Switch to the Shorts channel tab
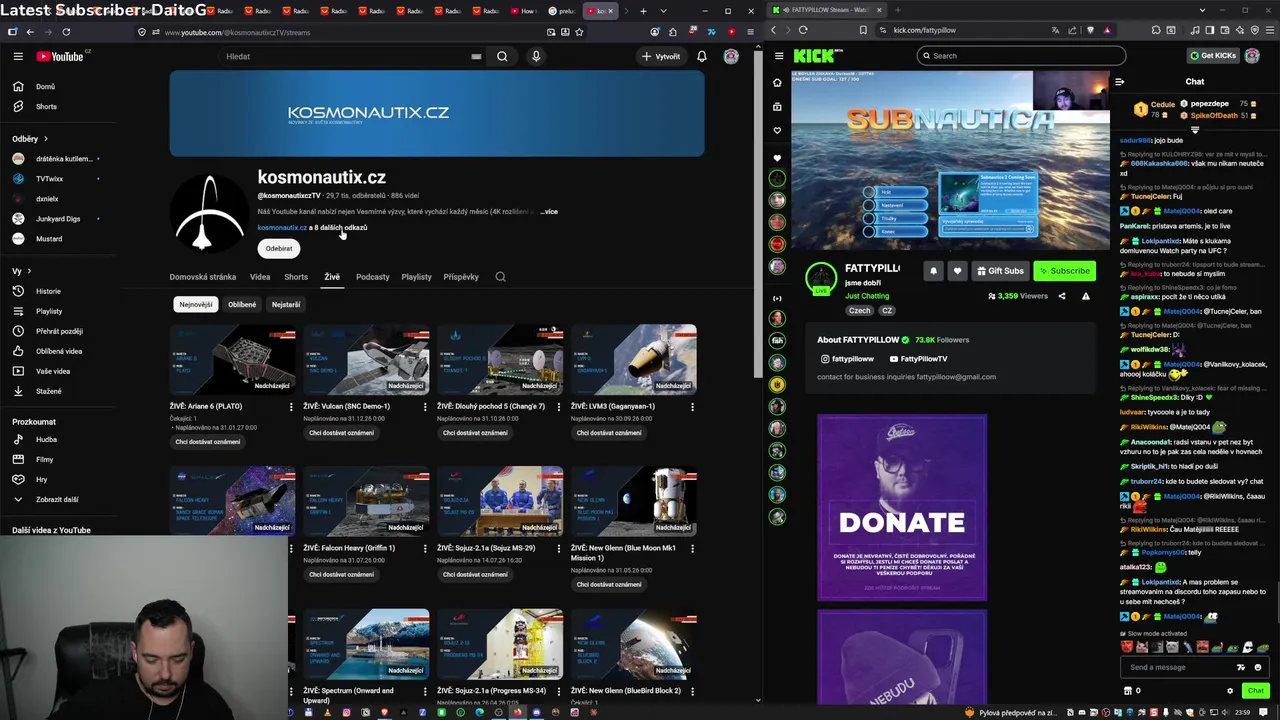 [296, 277]
